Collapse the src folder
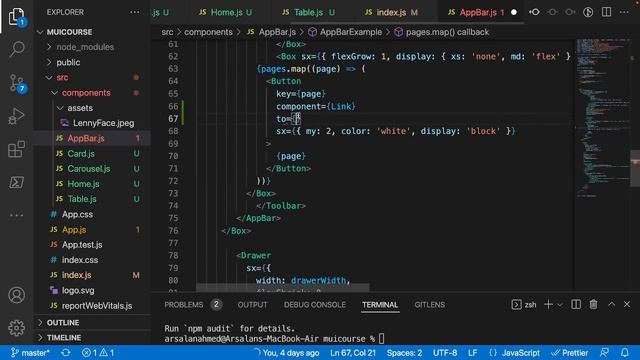This screenshot has height=360, width=640. pos(62,78)
